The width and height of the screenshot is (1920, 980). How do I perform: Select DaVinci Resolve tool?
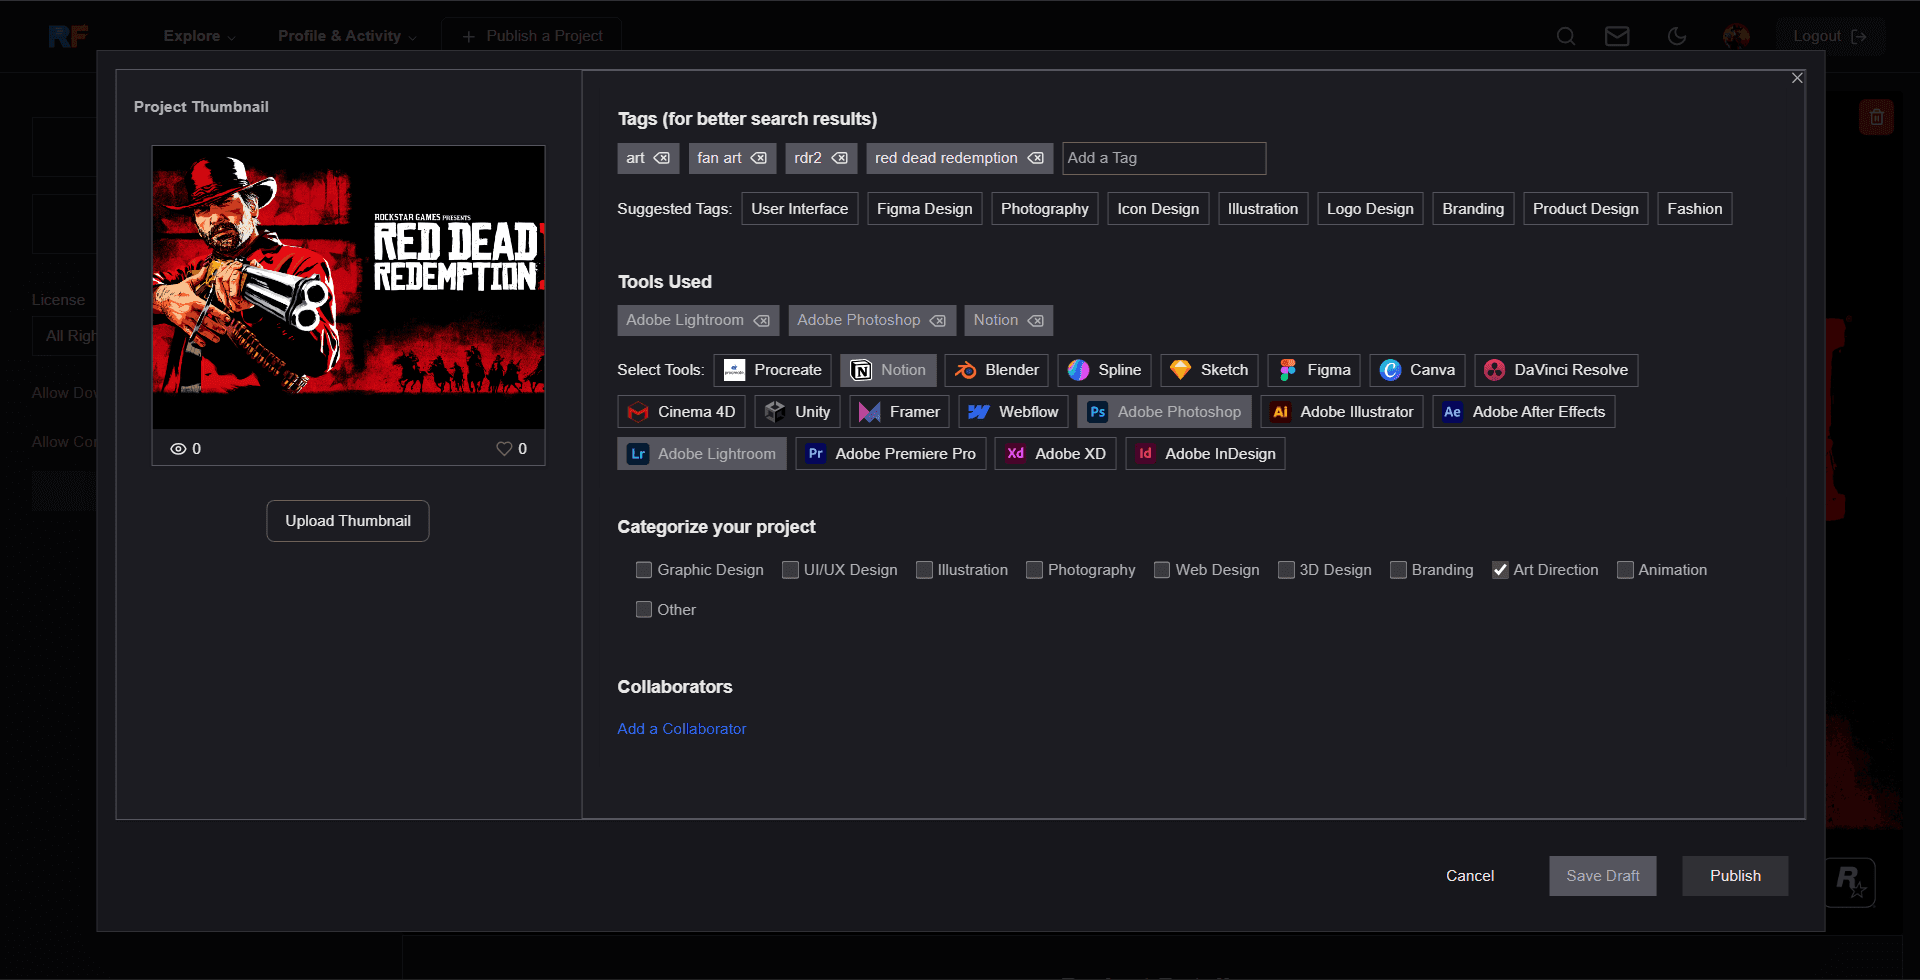tap(1556, 370)
